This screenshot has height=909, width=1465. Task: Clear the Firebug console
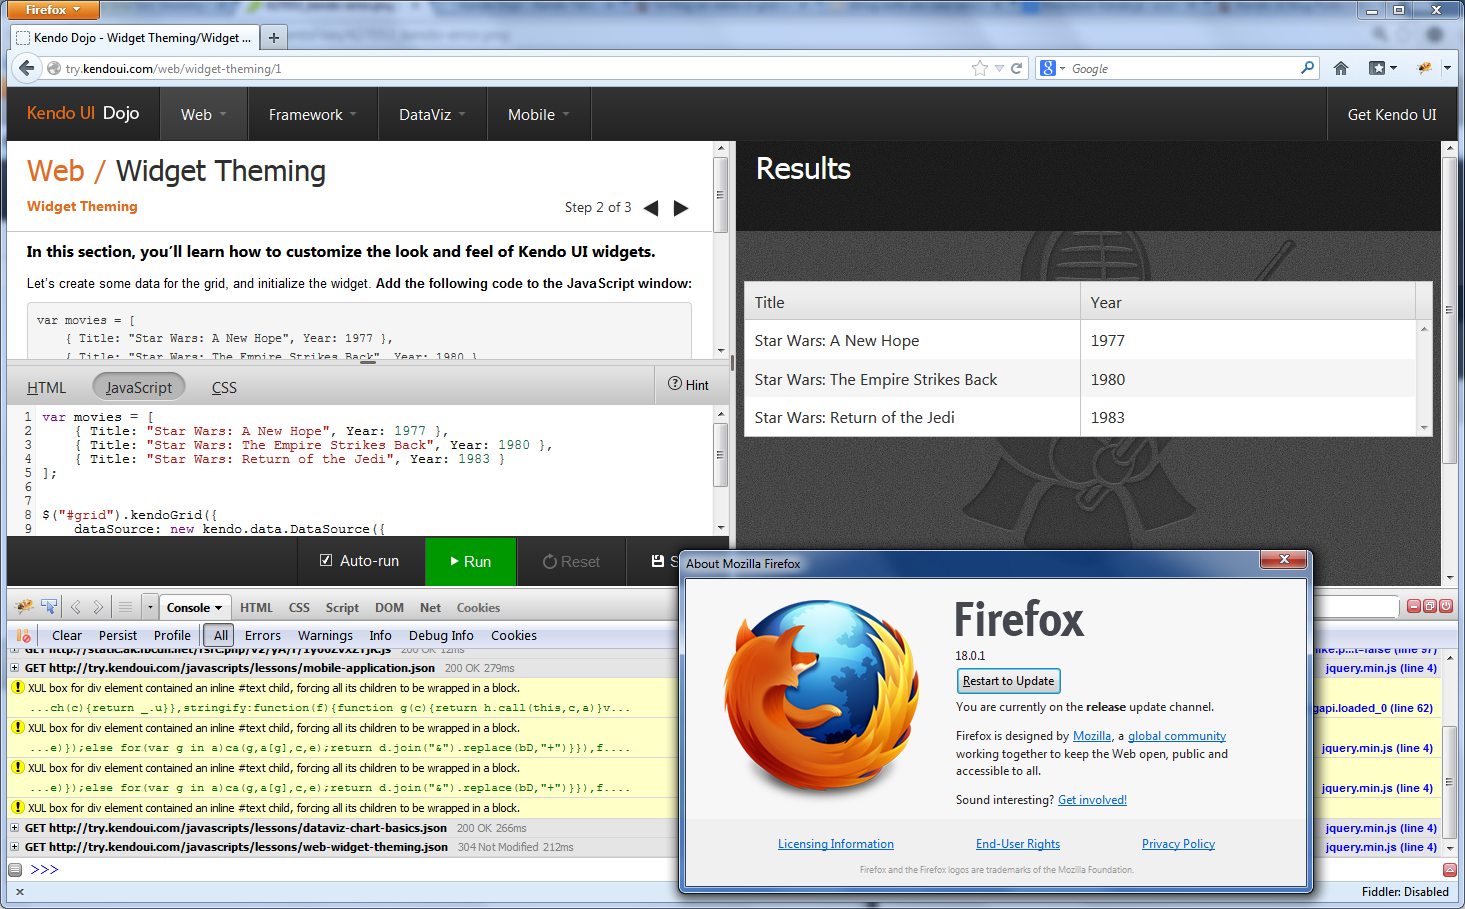coord(67,635)
